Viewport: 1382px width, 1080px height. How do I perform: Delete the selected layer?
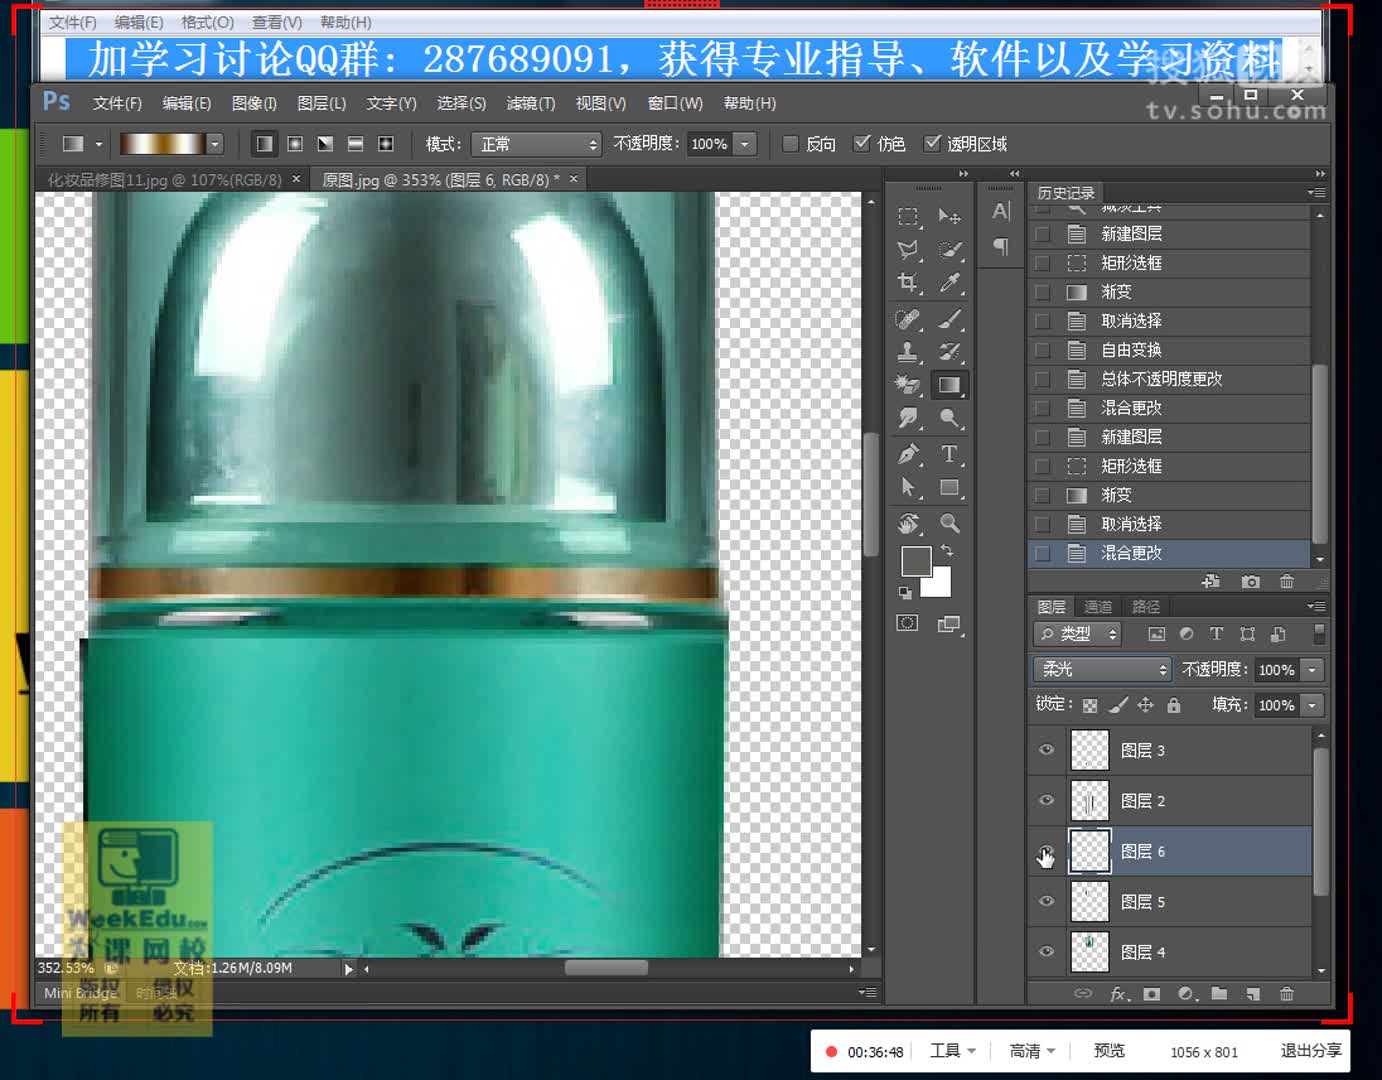(x=1287, y=994)
